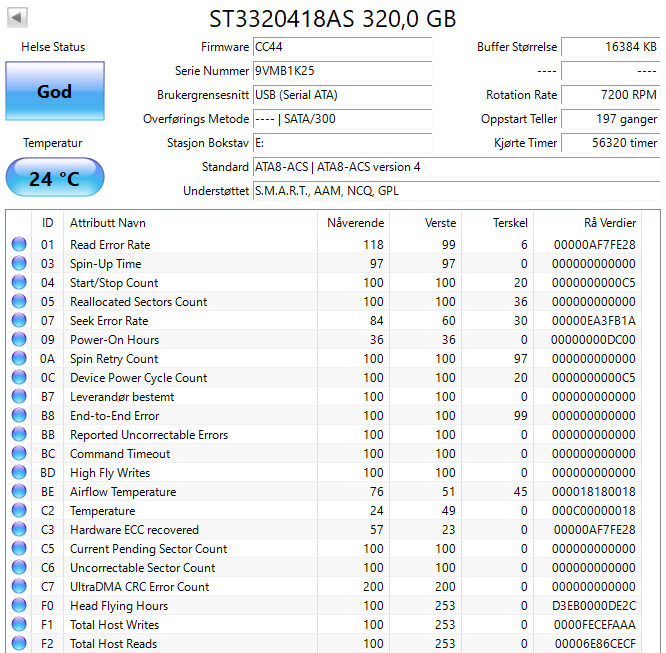
Task: Click the previous disk arrow button
Action: [18, 18]
